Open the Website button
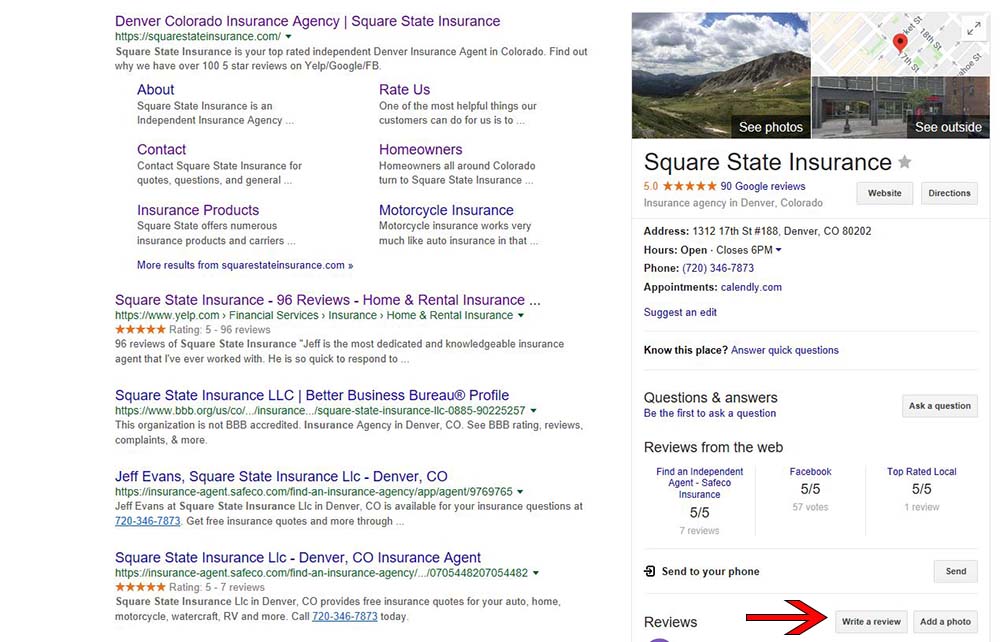The width and height of the screenshot is (1000, 642). [885, 193]
